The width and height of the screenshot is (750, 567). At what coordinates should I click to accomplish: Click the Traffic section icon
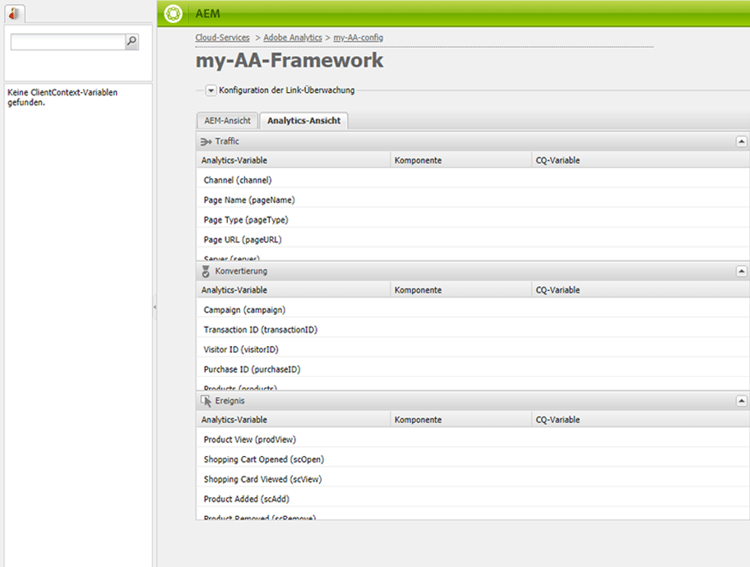point(206,142)
